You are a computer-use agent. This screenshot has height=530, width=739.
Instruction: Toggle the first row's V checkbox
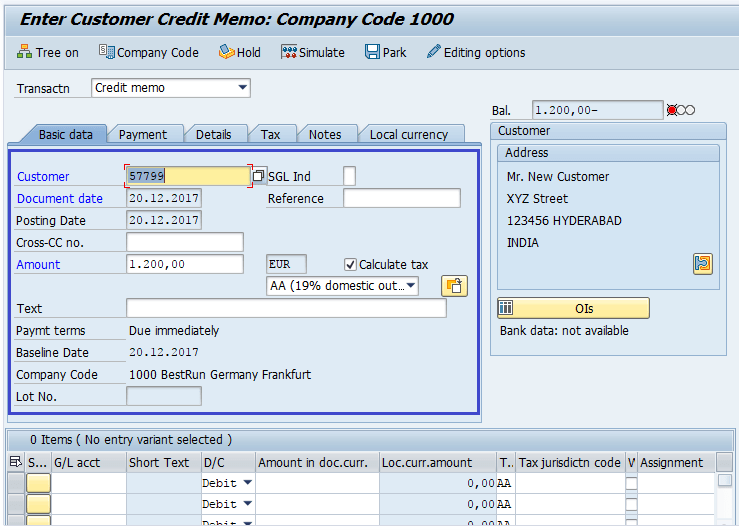(x=631, y=483)
